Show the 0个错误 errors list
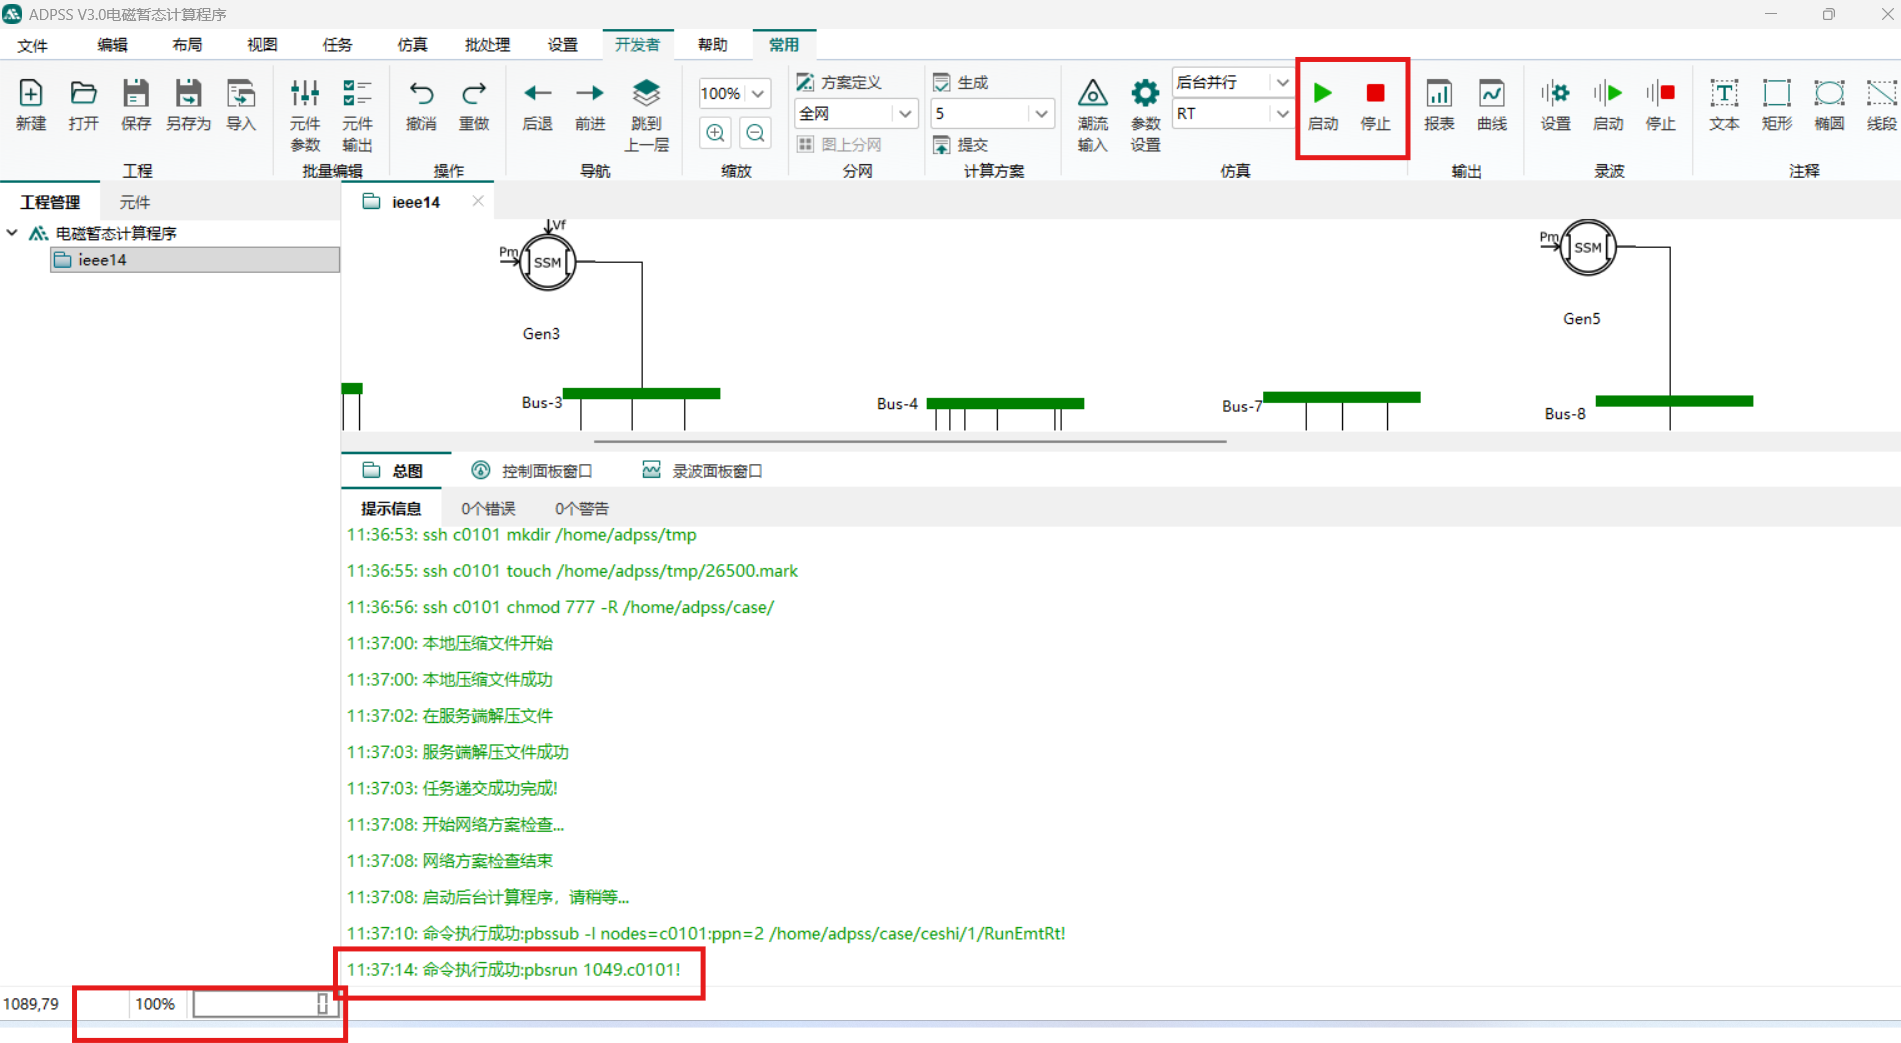The image size is (1901, 1043). pos(488,509)
